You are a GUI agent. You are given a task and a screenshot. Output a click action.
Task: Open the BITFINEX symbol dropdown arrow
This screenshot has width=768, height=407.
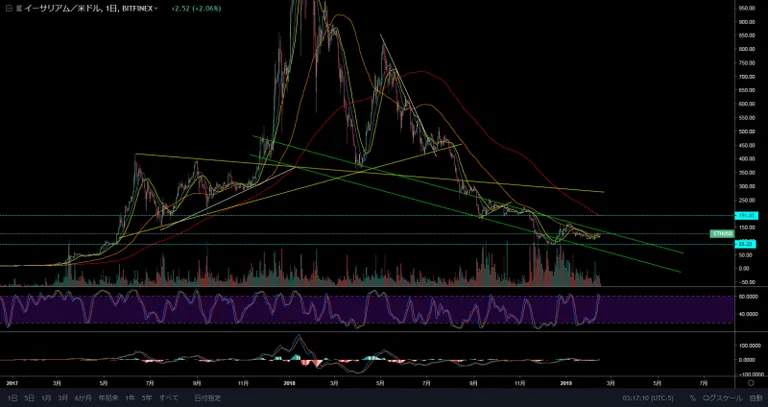[x=156, y=9]
